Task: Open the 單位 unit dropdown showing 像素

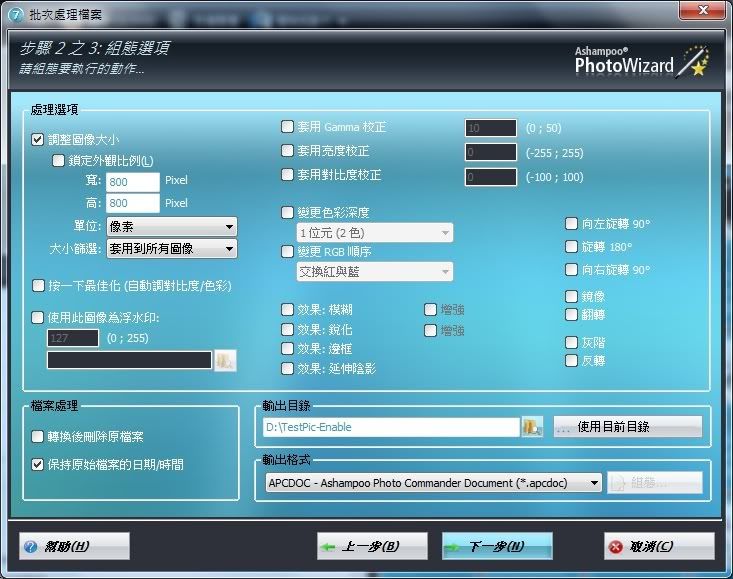Action: [x=172, y=227]
